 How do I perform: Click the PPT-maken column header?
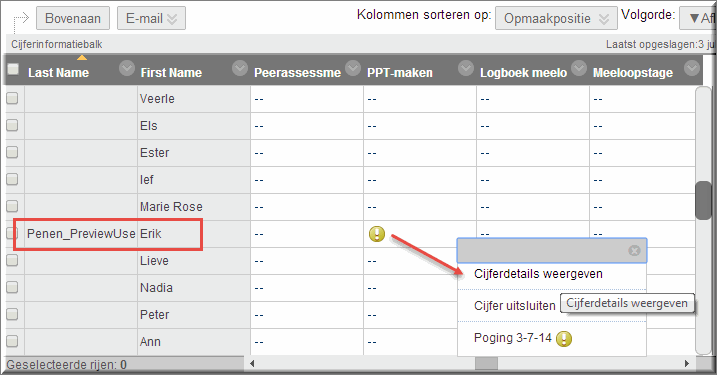click(400, 73)
